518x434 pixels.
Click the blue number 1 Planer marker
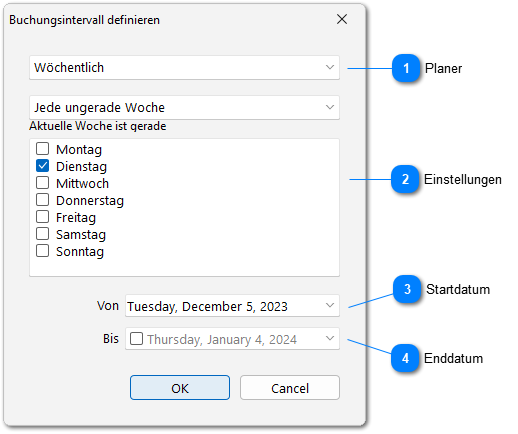[406, 68]
